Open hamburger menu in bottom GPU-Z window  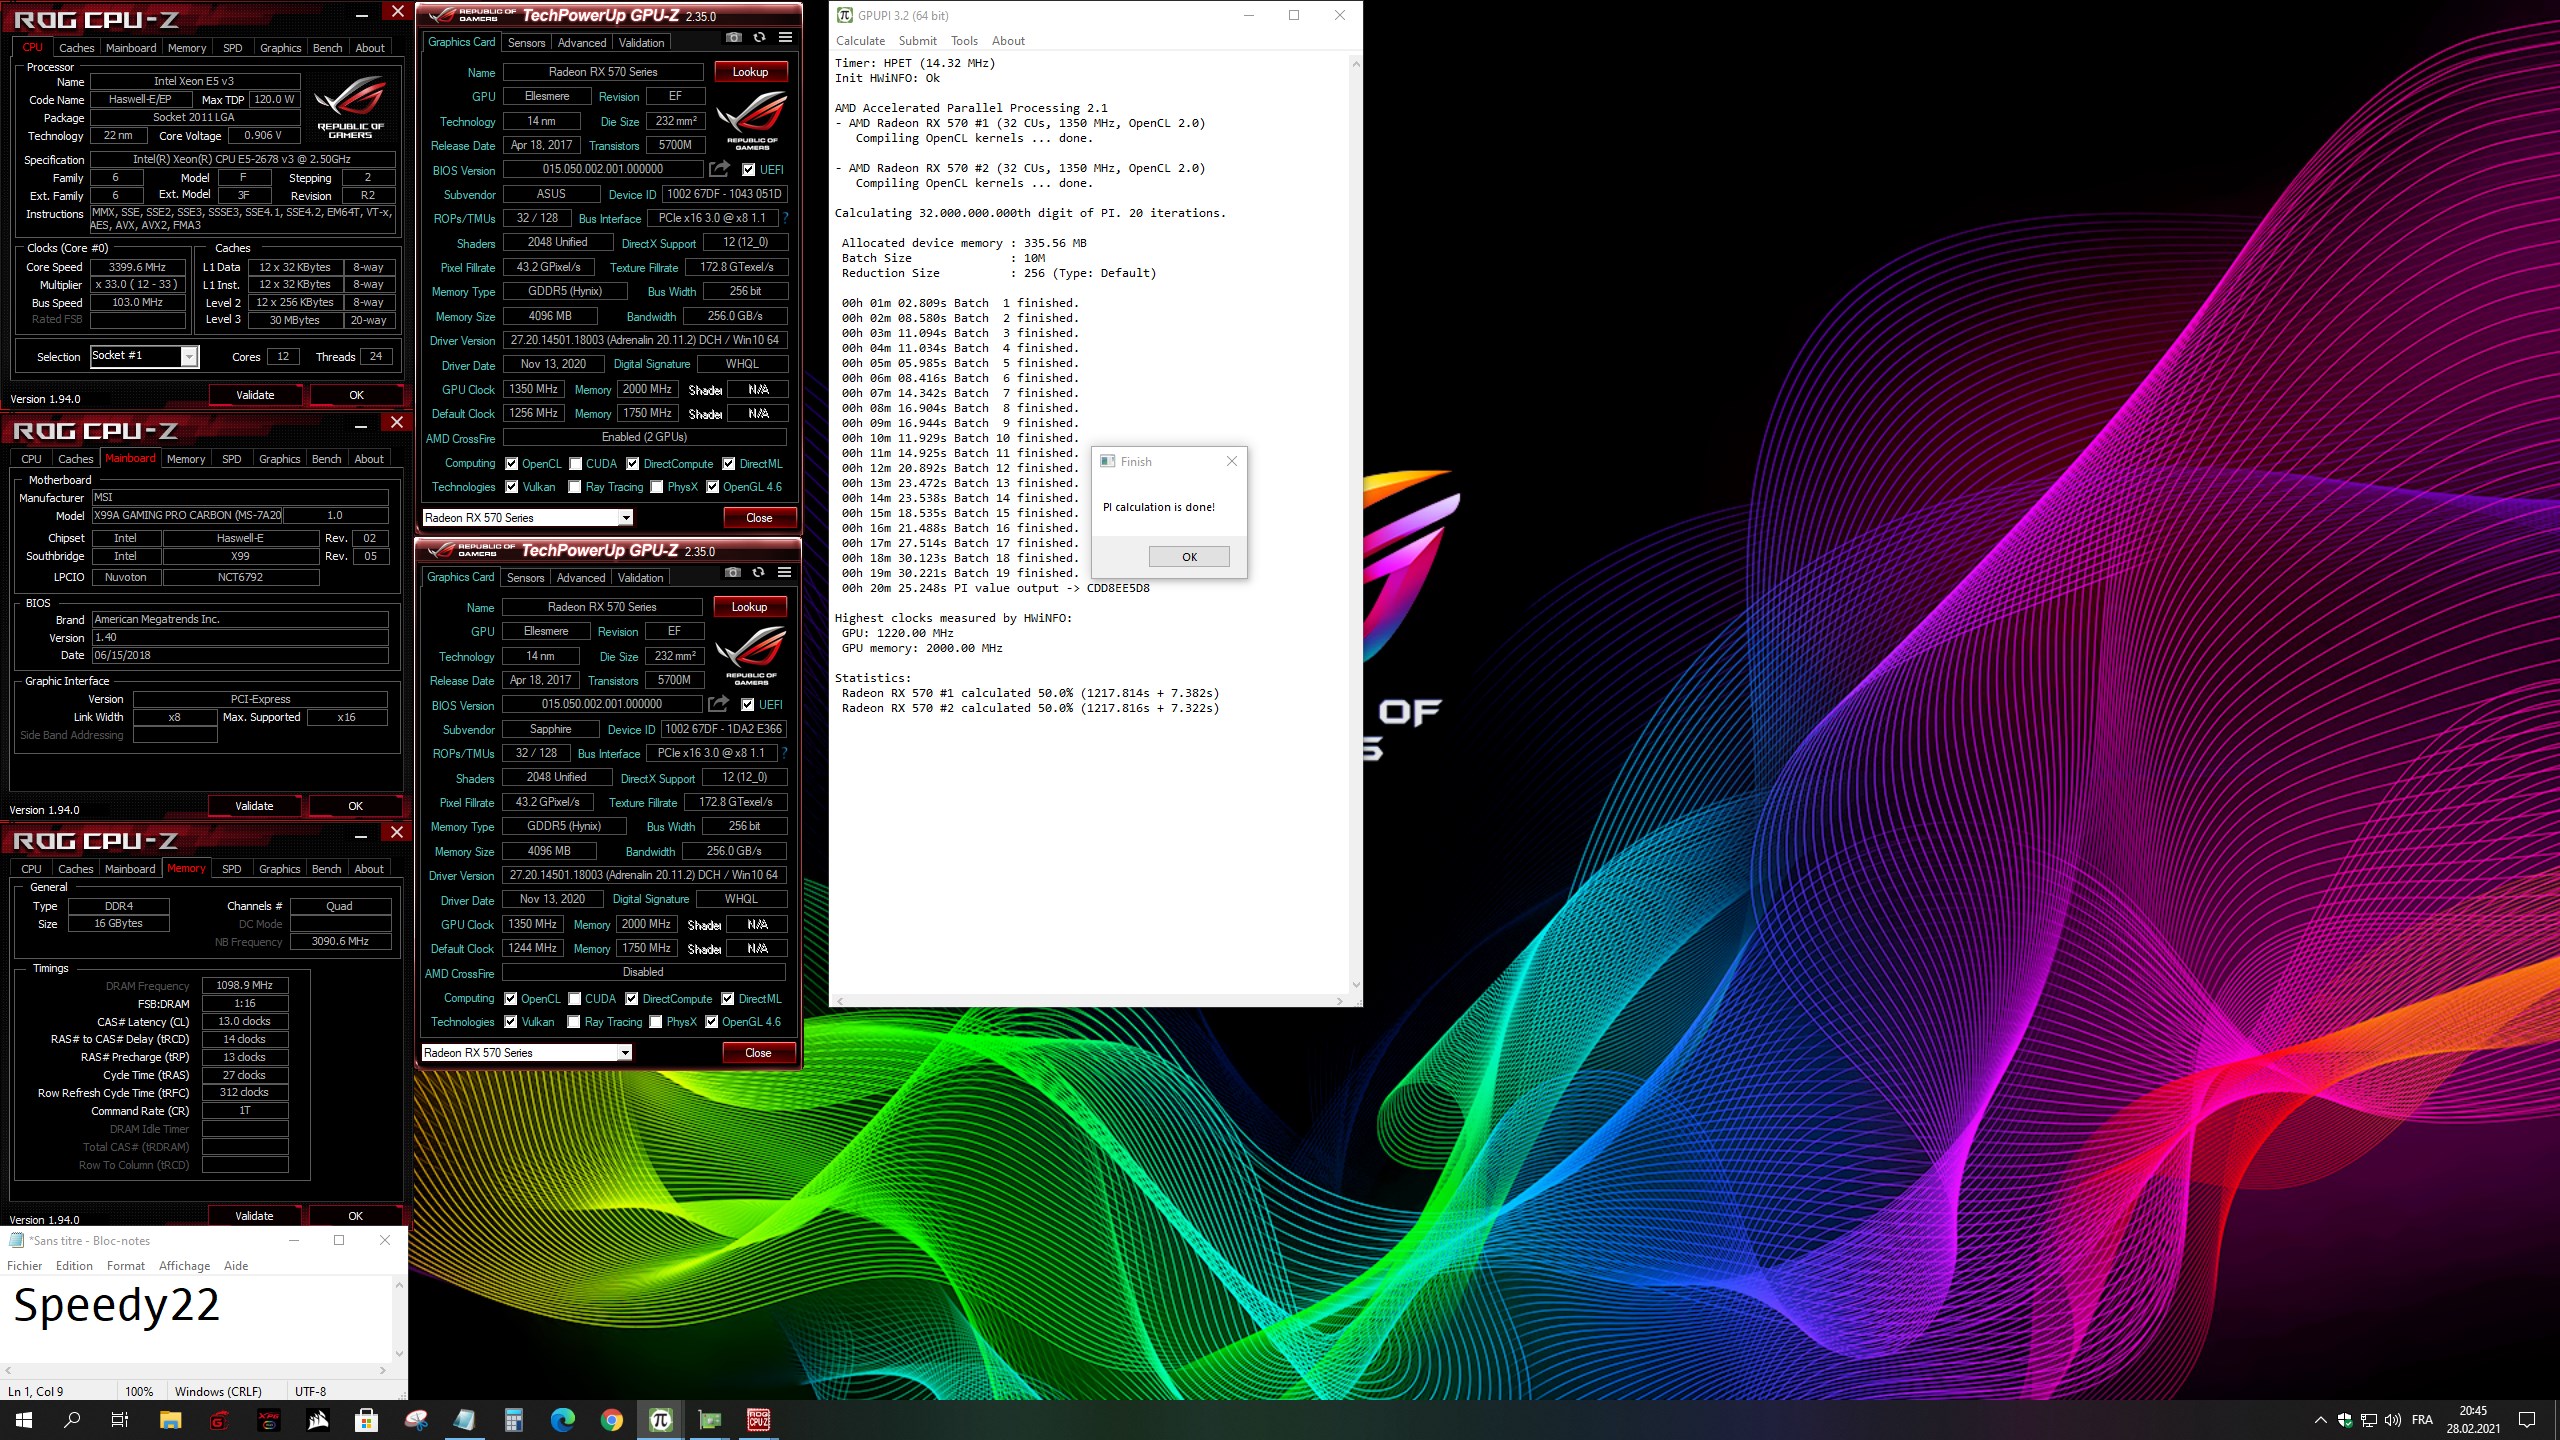(785, 573)
